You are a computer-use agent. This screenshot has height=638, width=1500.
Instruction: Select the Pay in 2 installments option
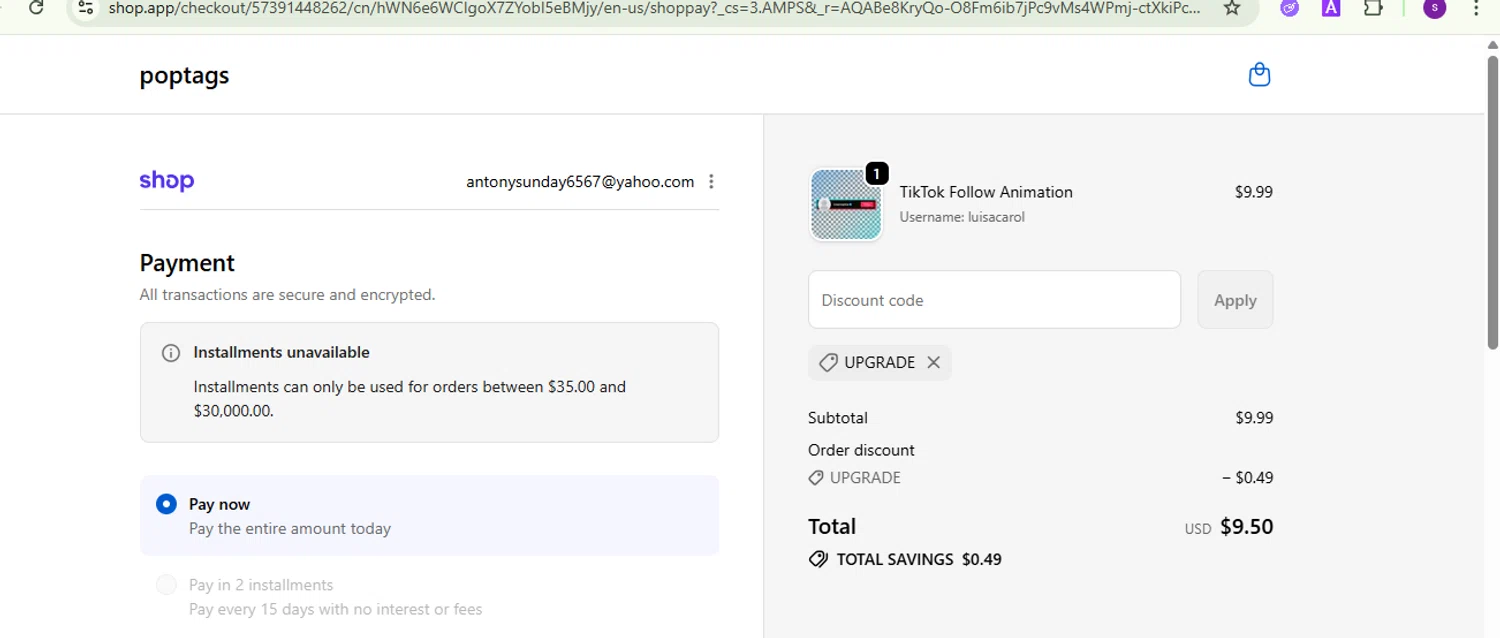(166, 585)
